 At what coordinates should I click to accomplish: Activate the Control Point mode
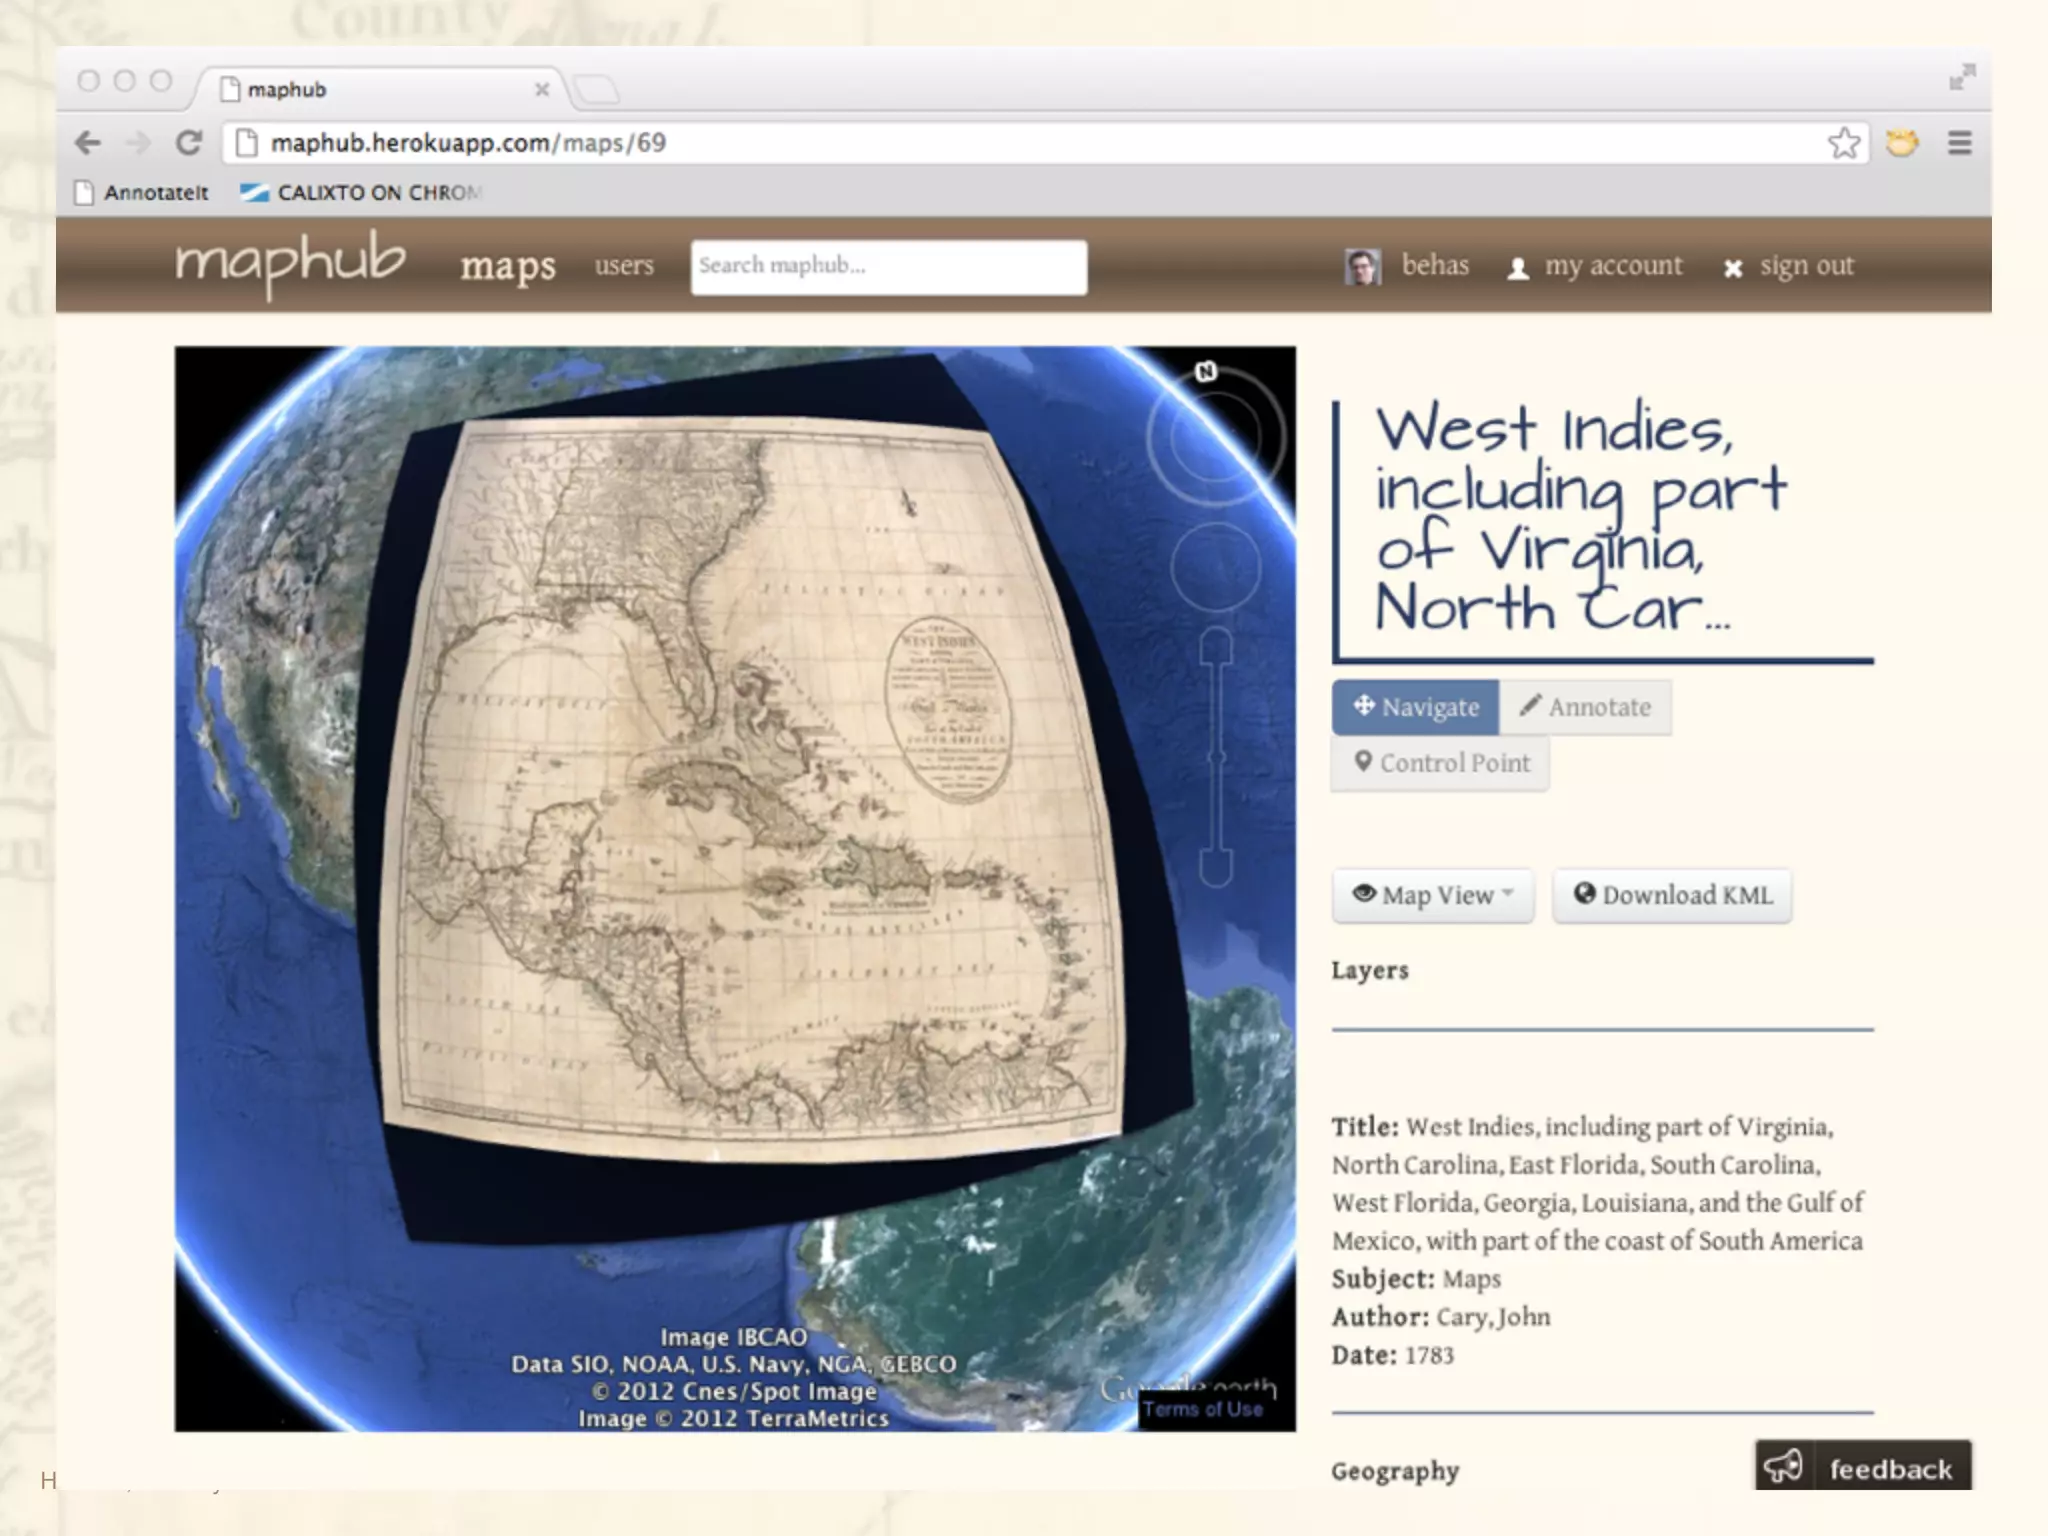coord(1441,763)
